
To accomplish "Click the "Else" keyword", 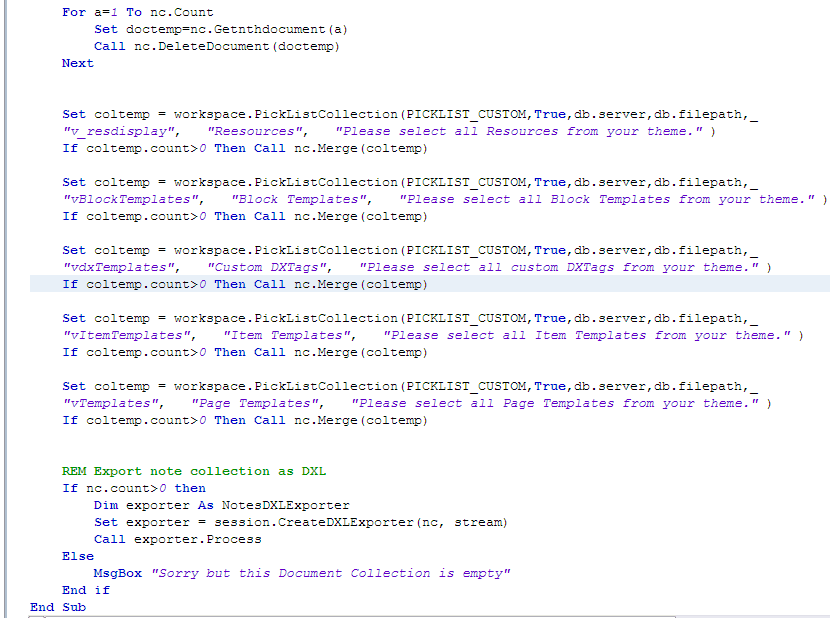I will pyautogui.click(x=78, y=556).
